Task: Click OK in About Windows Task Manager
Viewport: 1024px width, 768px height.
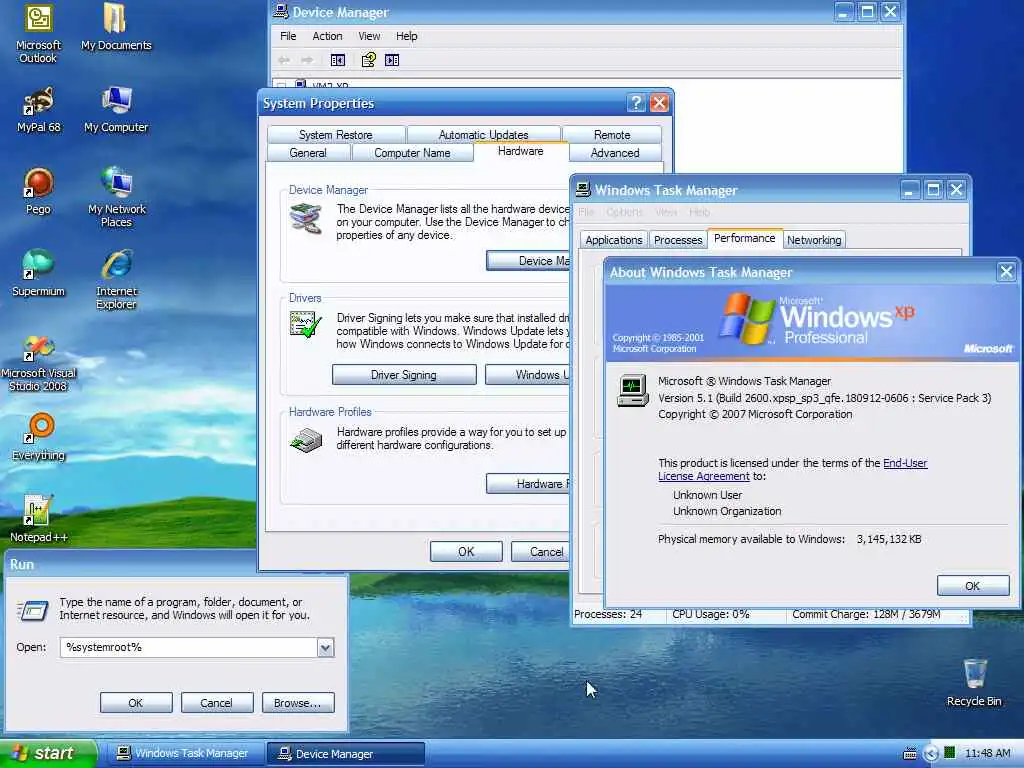Action: [972, 586]
